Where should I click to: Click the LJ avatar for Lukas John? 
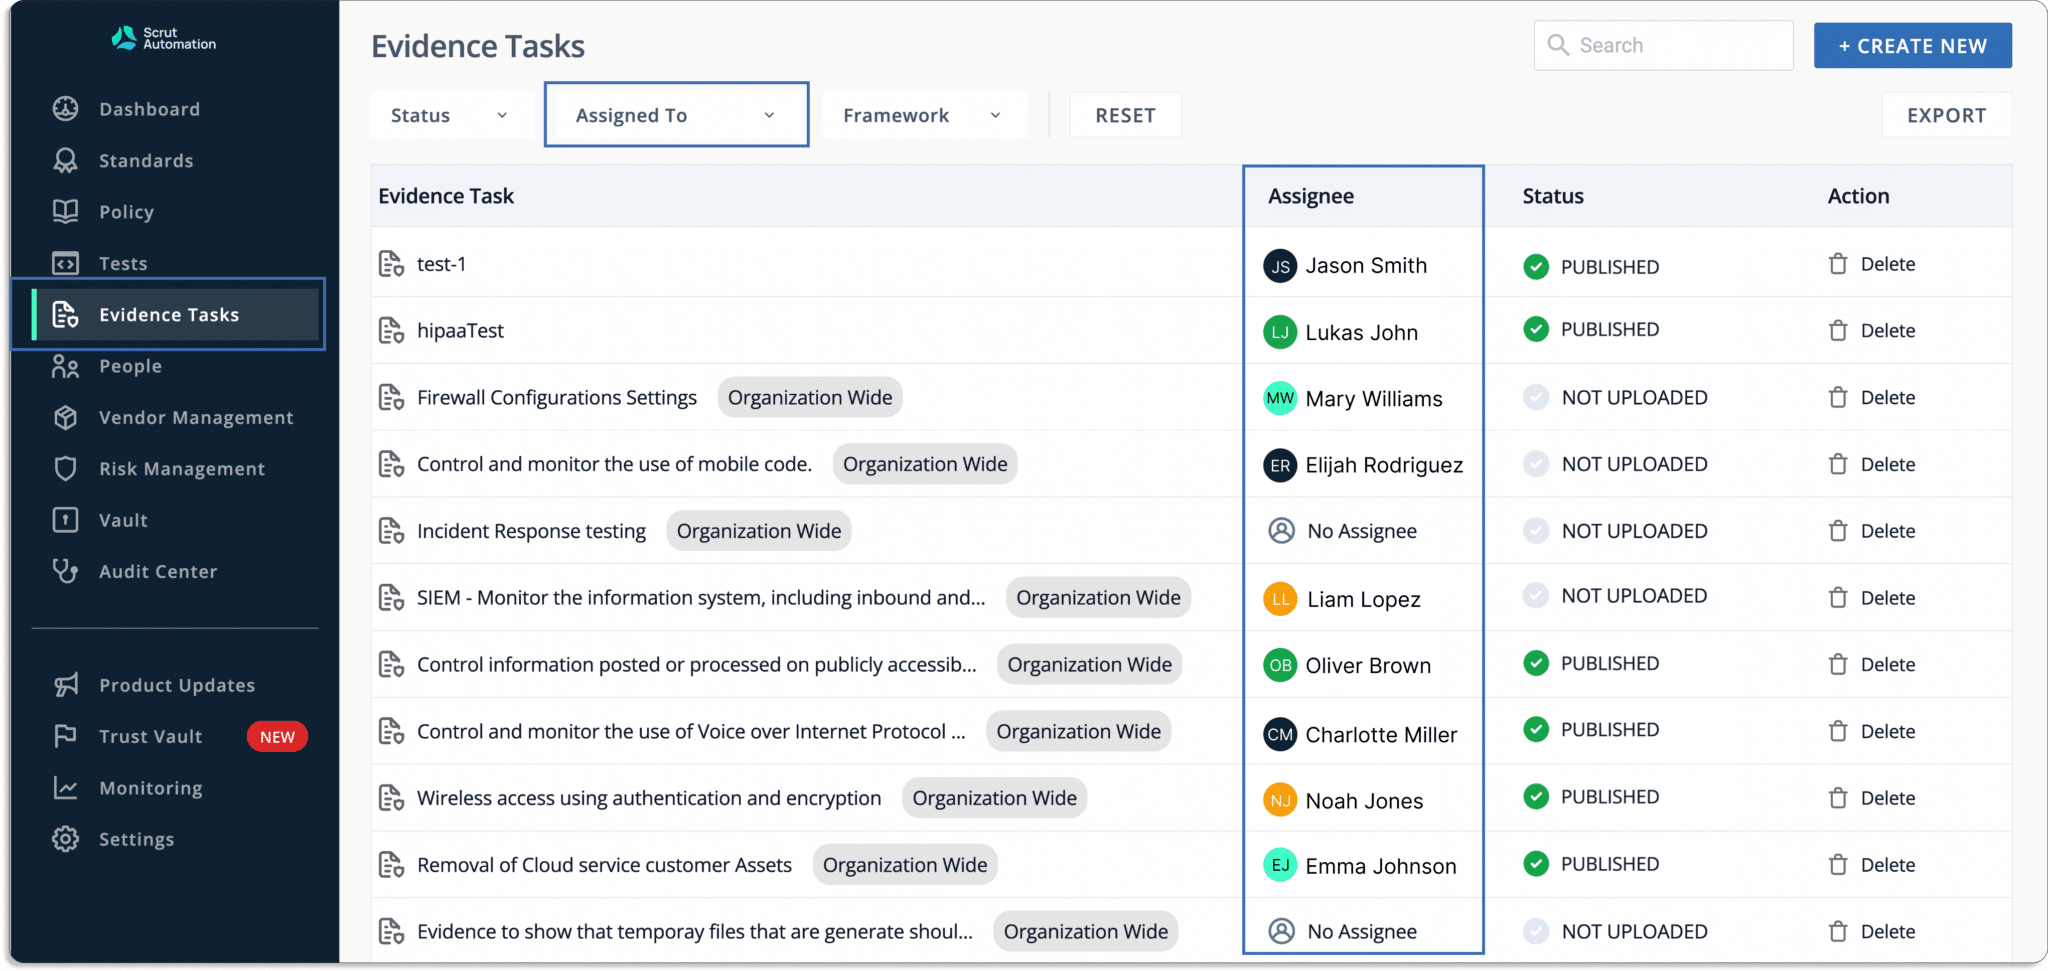pyautogui.click(x=1280, y=332)
